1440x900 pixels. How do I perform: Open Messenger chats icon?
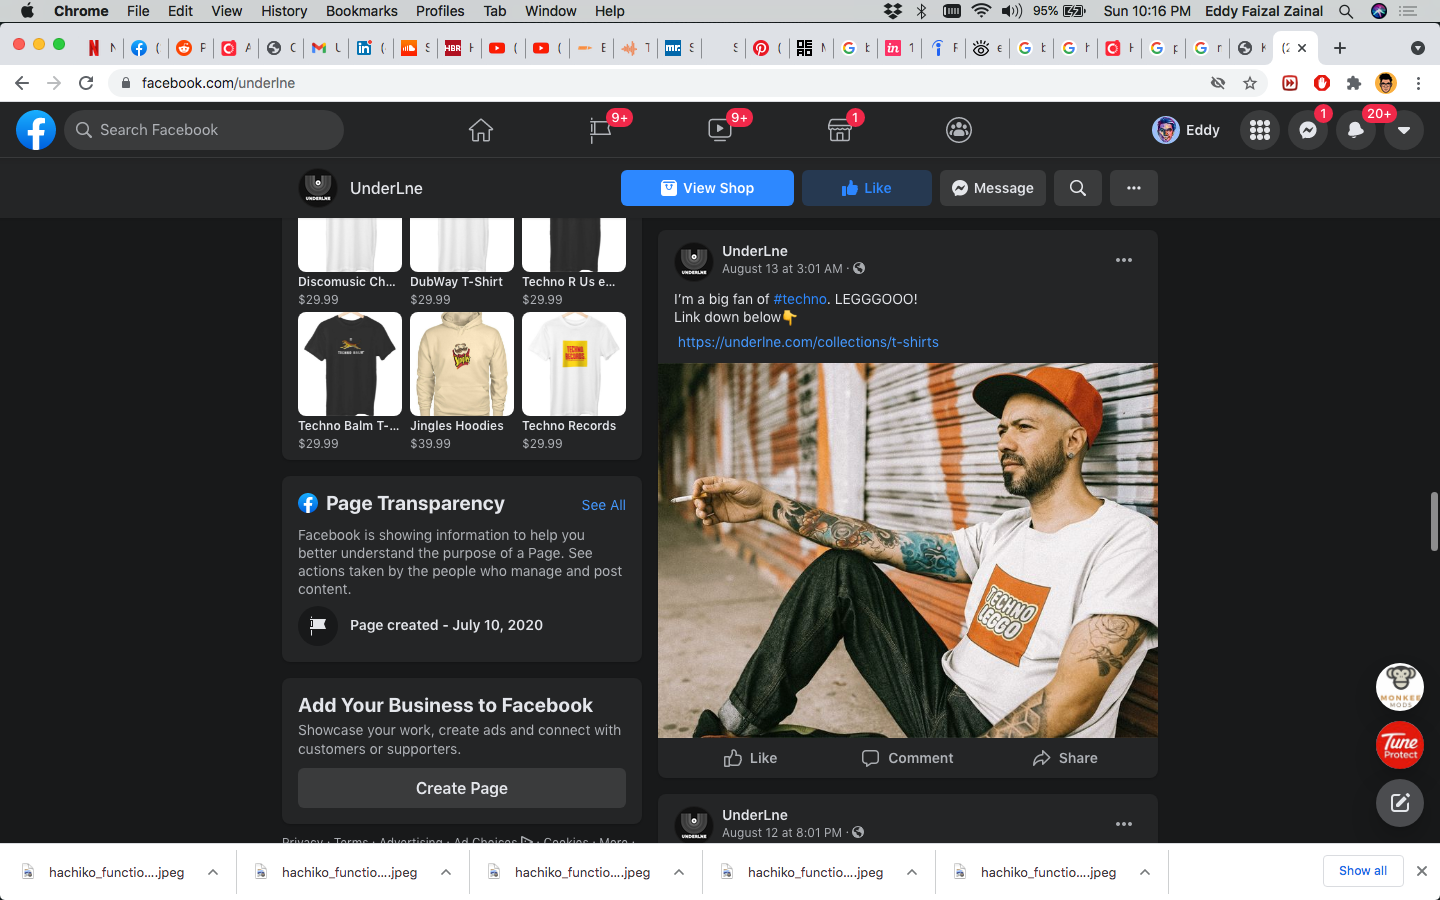pyautogui.click(x=1308, y=130)
